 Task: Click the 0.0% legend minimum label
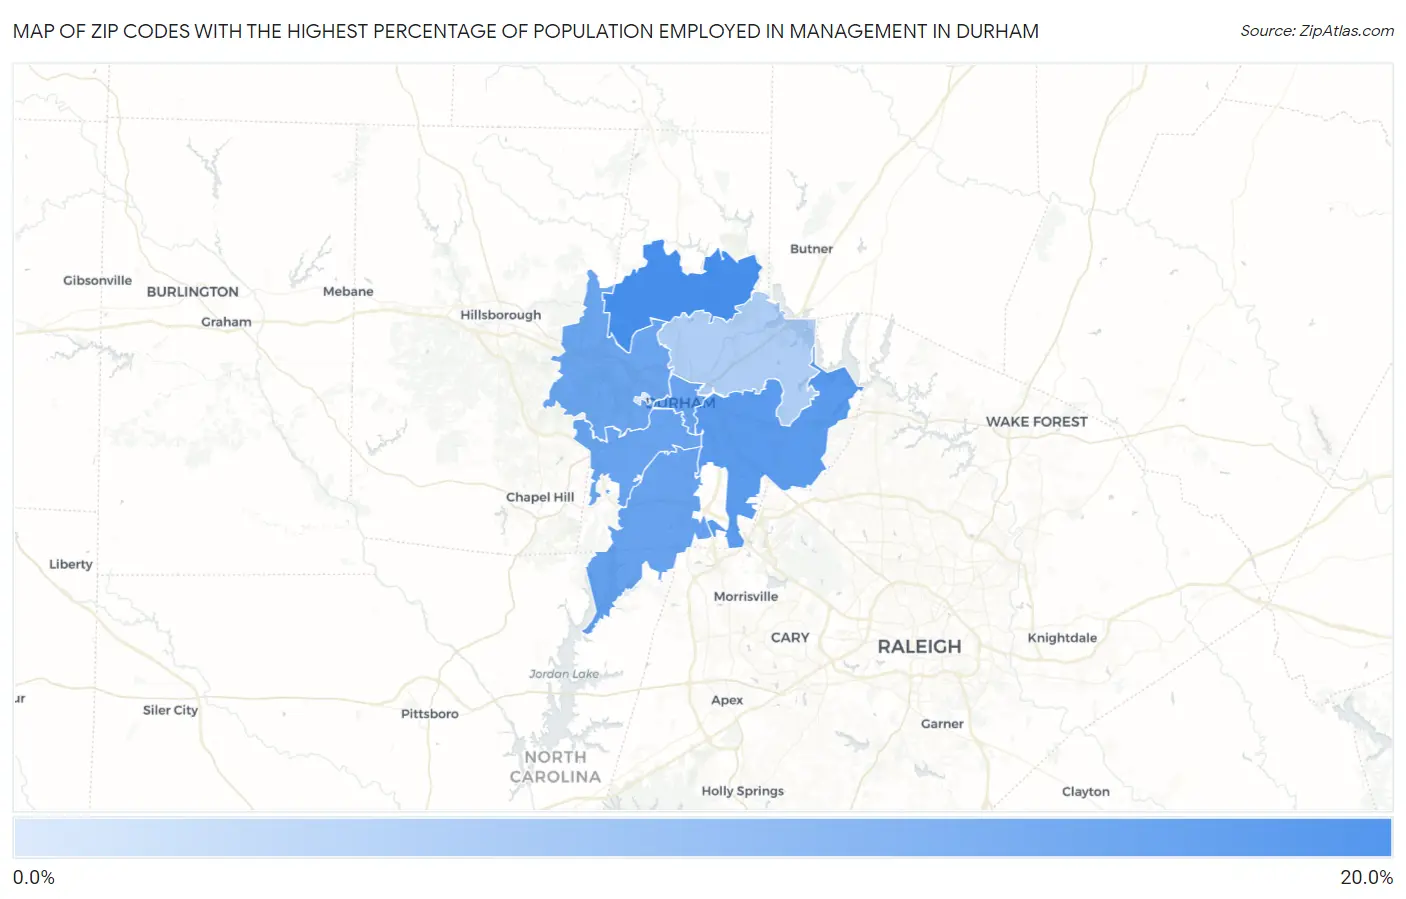[34, 878]
